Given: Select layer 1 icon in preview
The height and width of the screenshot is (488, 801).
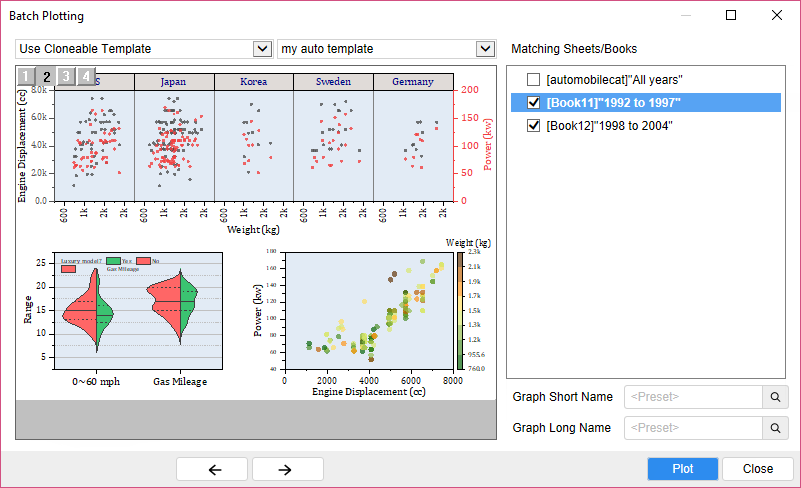Looking at the screenshot, I should pyautogui.click(x=25, y=77).
